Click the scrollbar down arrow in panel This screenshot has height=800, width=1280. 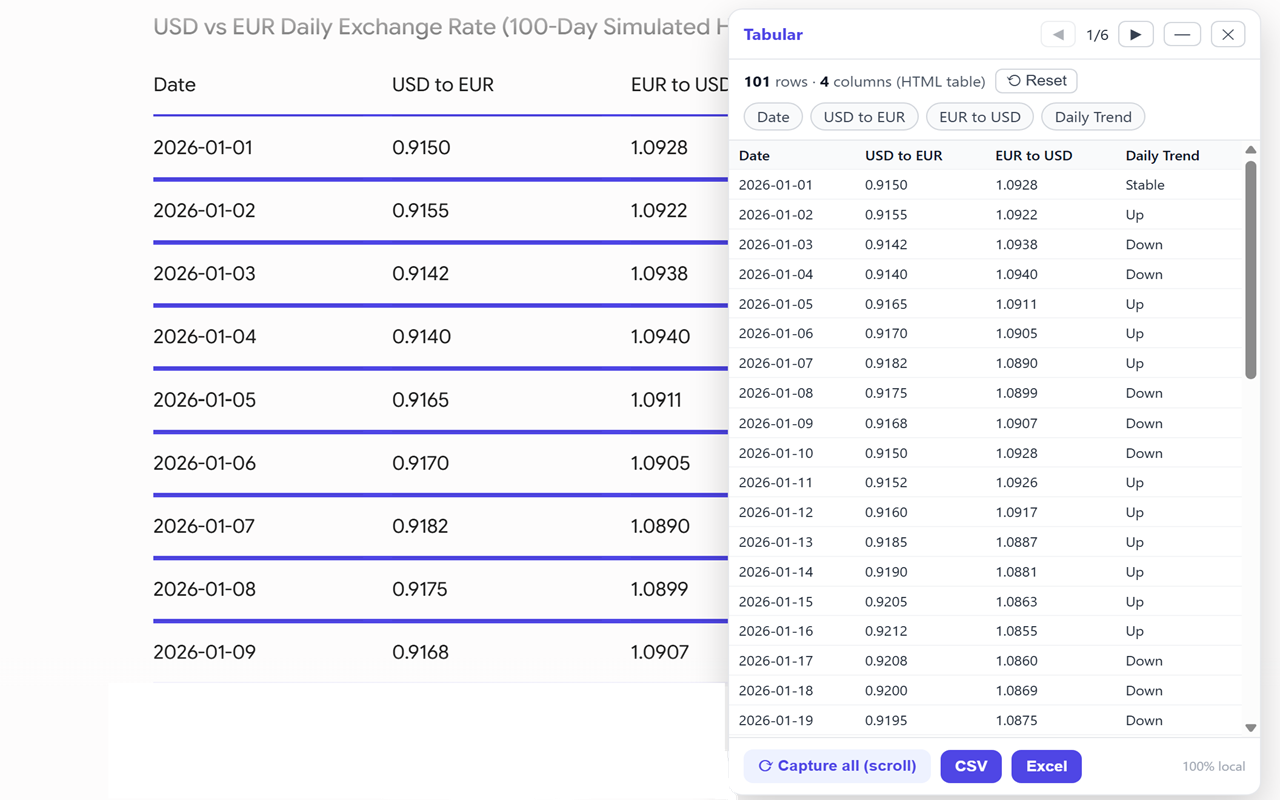click(1250, 728)
